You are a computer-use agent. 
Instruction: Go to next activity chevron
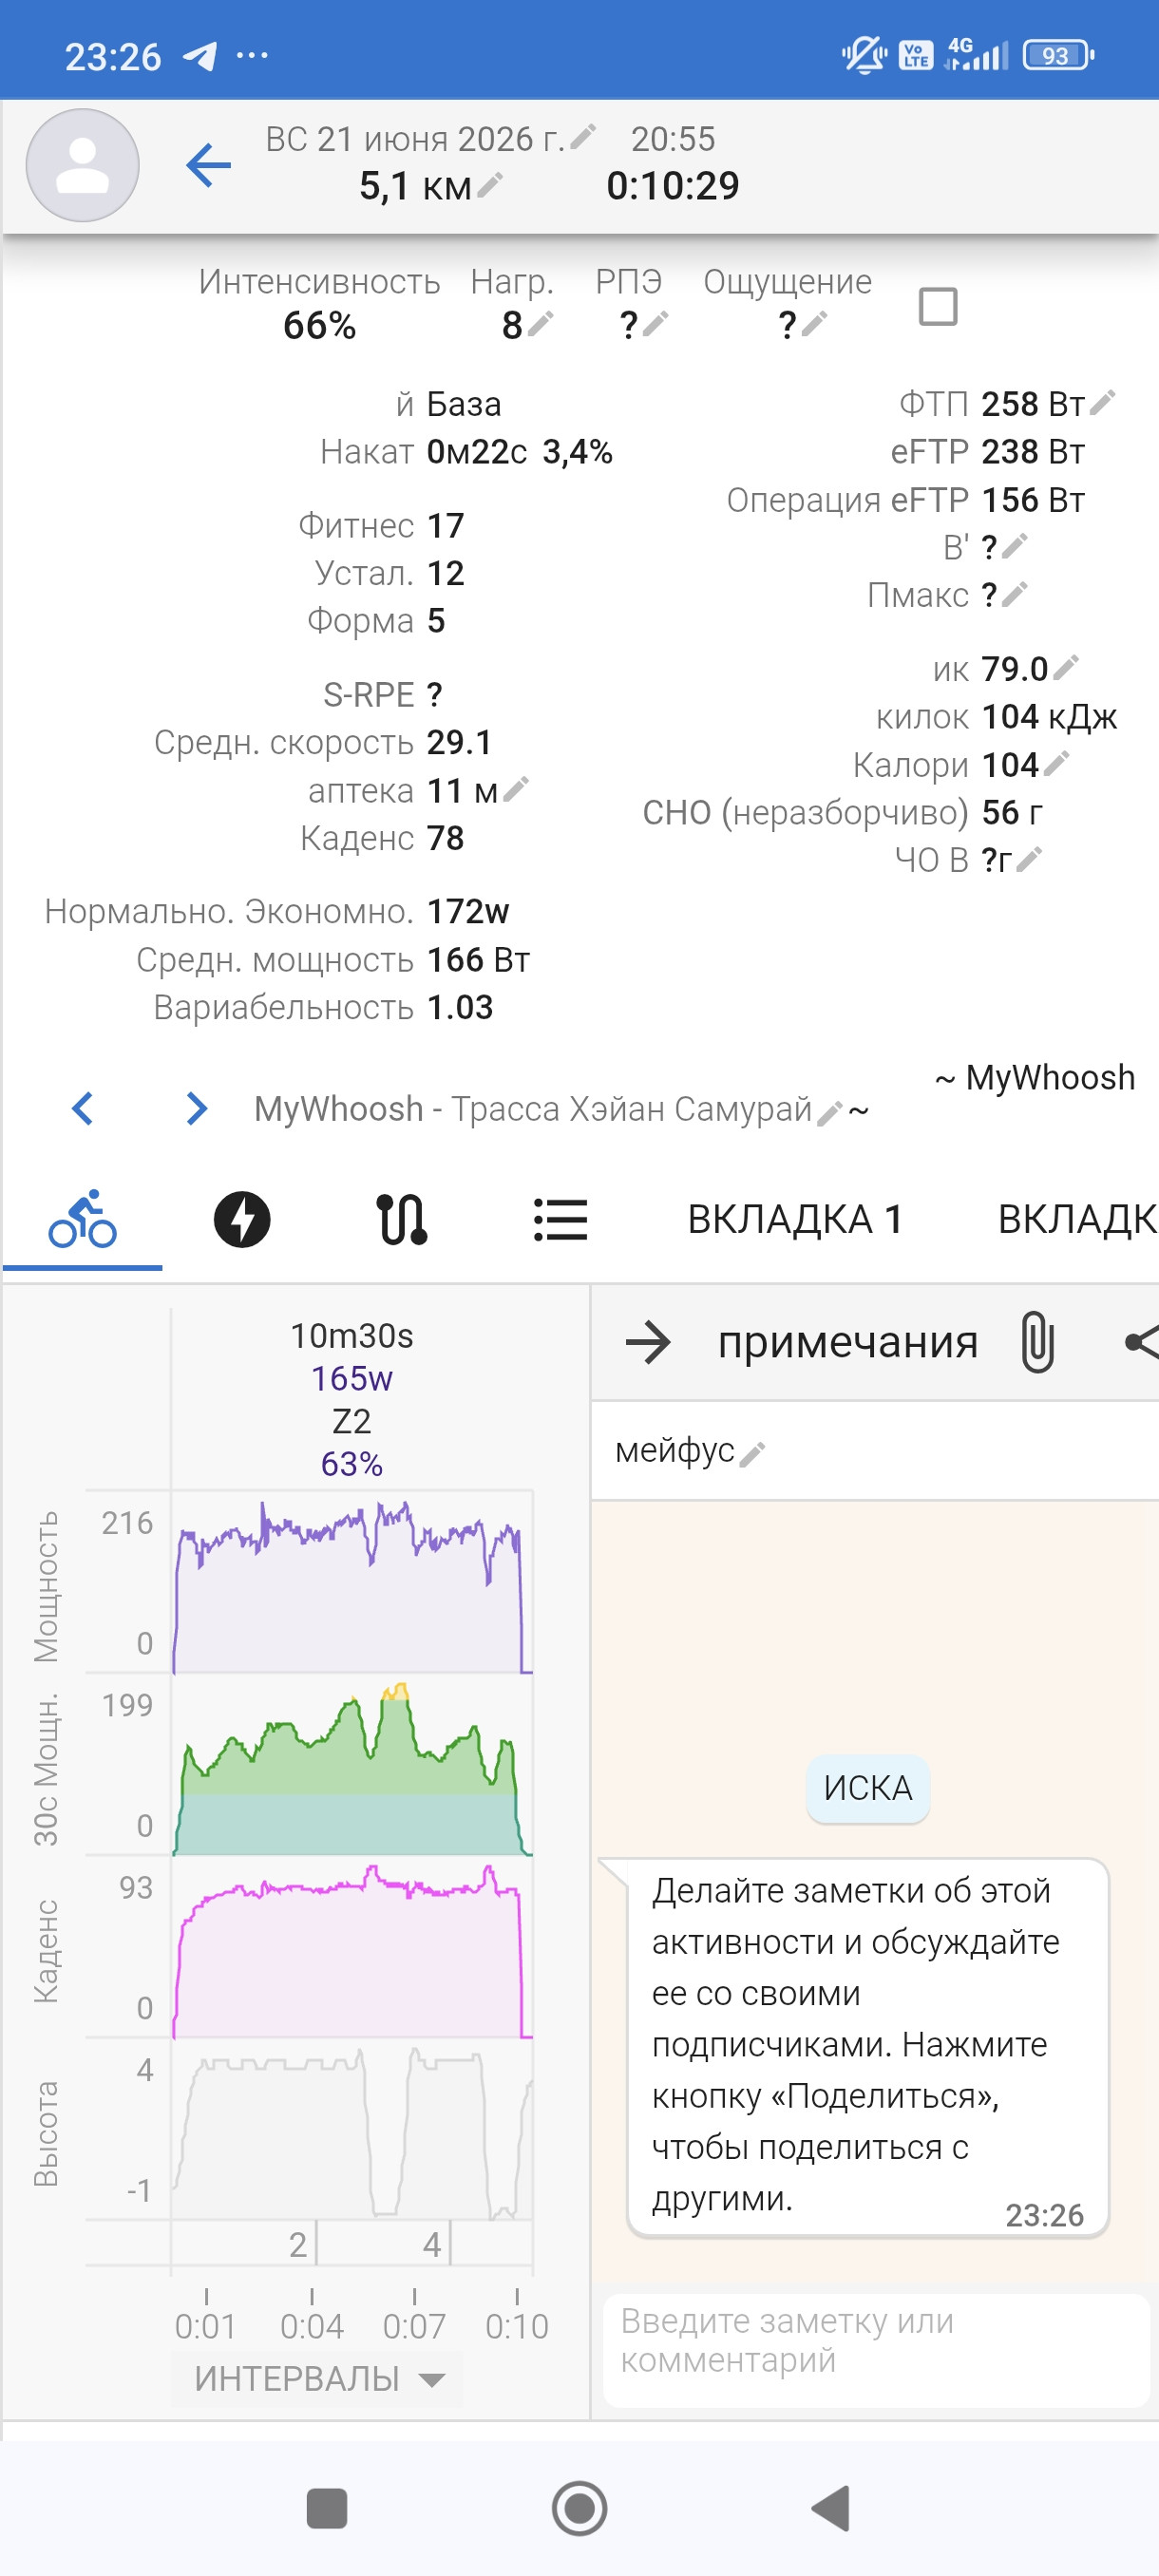point(197,1108)
